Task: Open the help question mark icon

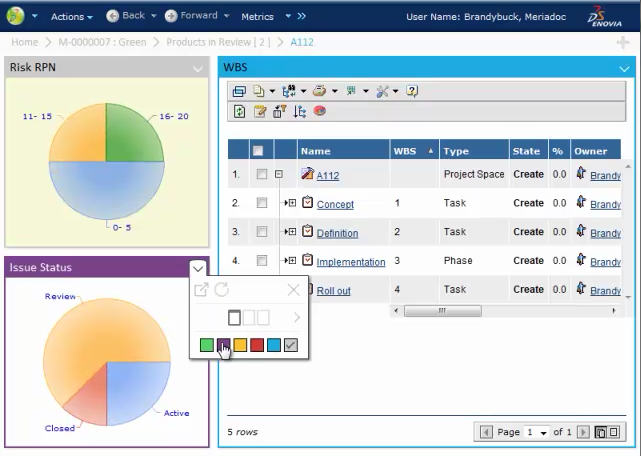Action: click(412, 91)
